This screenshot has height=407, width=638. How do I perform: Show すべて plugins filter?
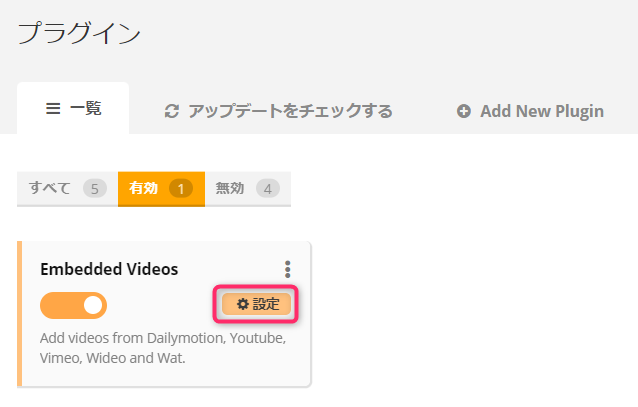[68, 189]
